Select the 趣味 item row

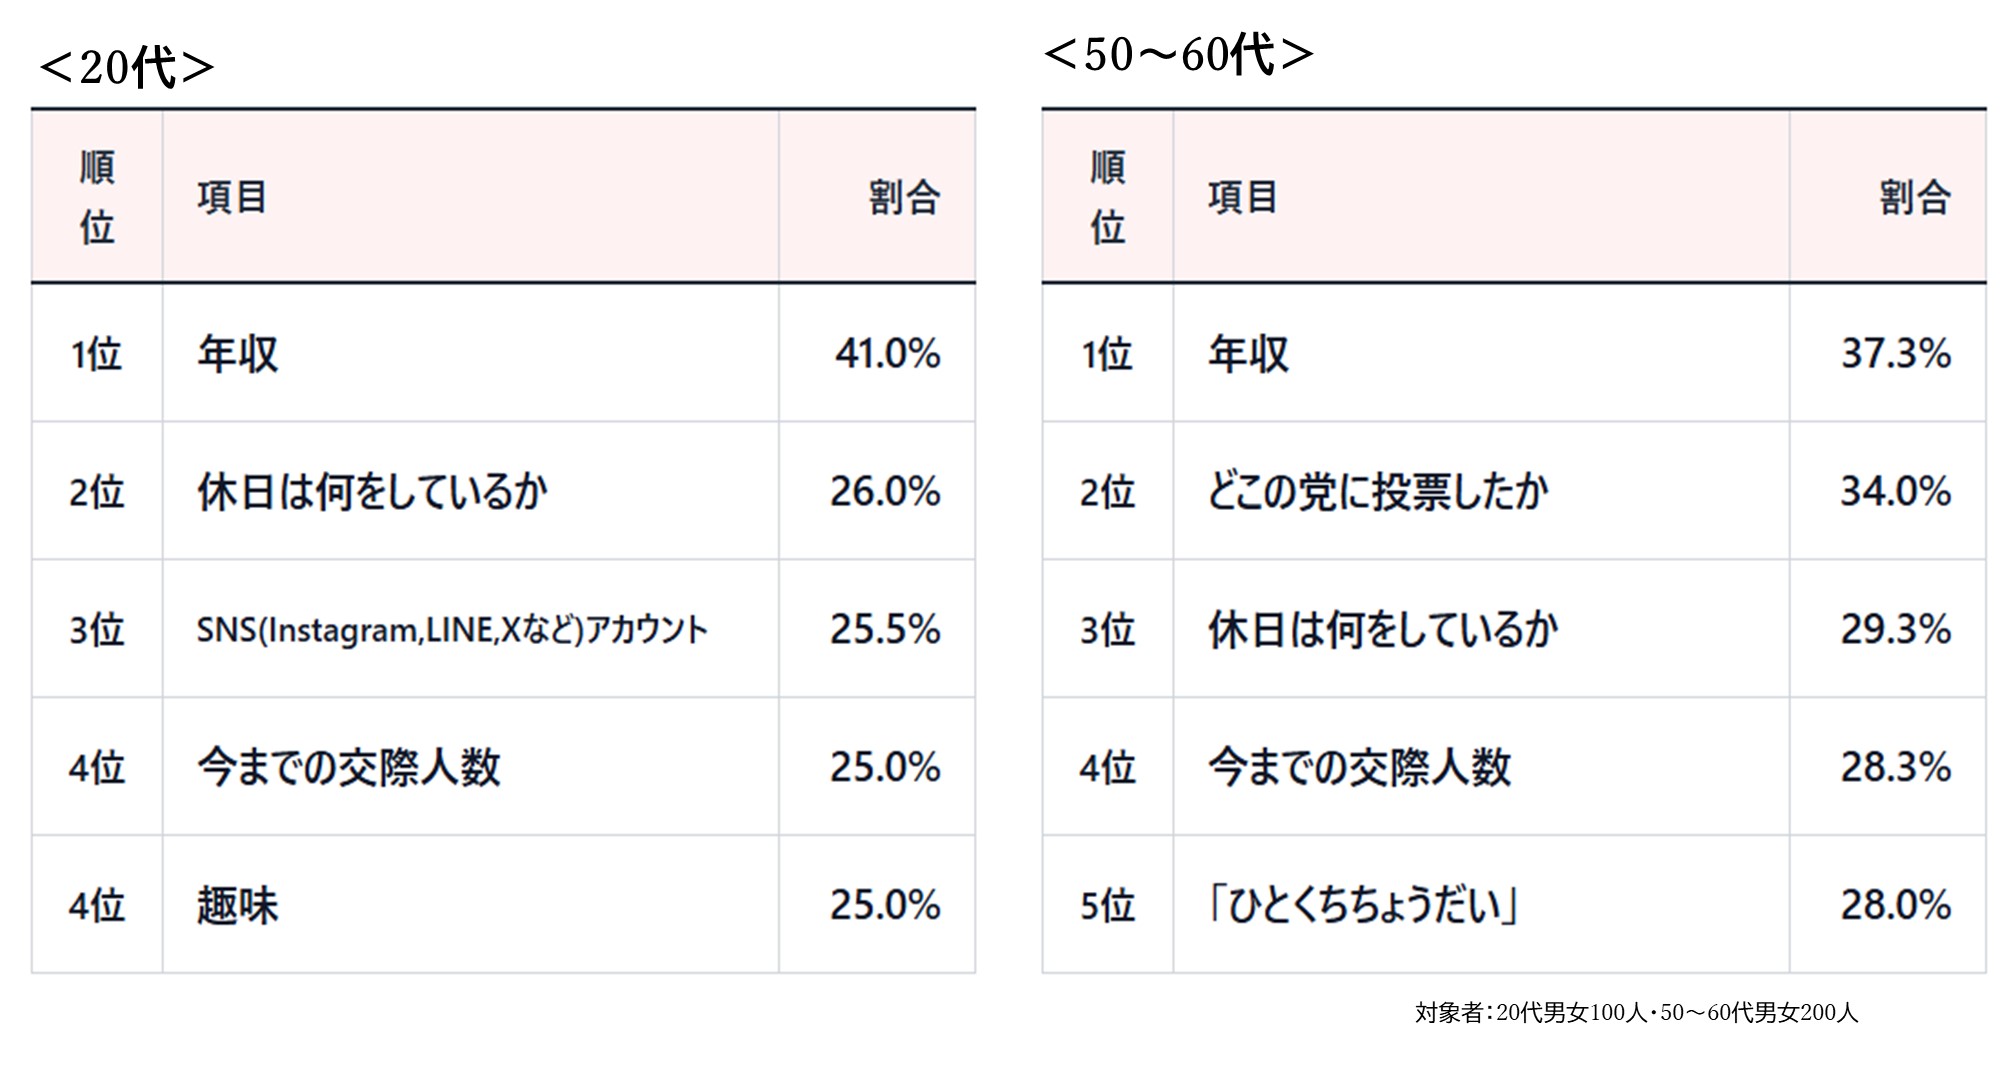pos(237,905)
